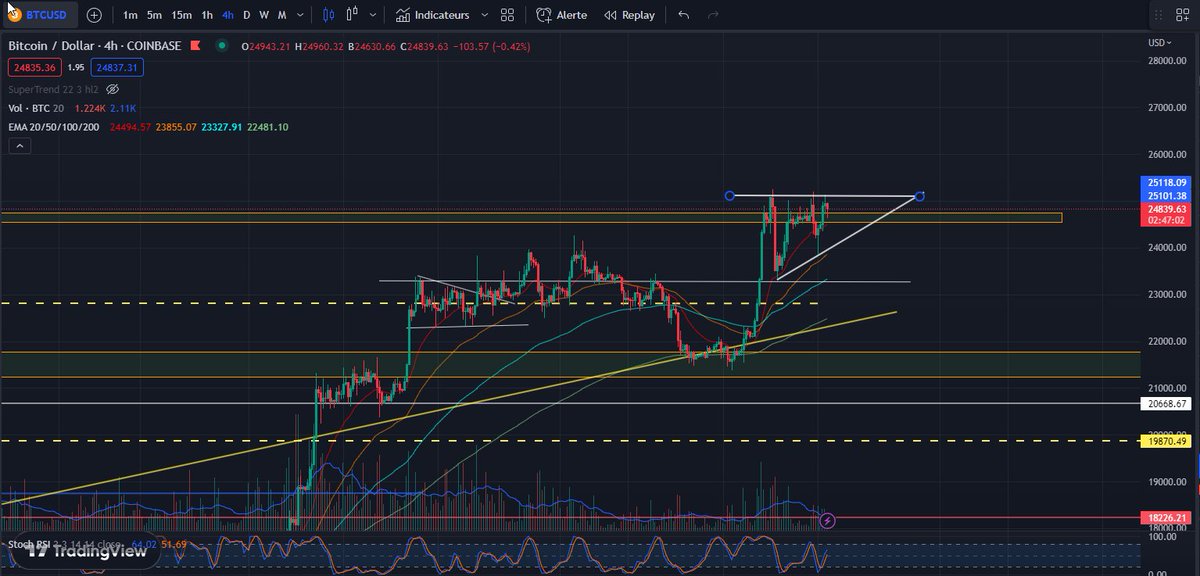
Task: Click the lightning trading icon on the chart
Action: click(828, 519)
